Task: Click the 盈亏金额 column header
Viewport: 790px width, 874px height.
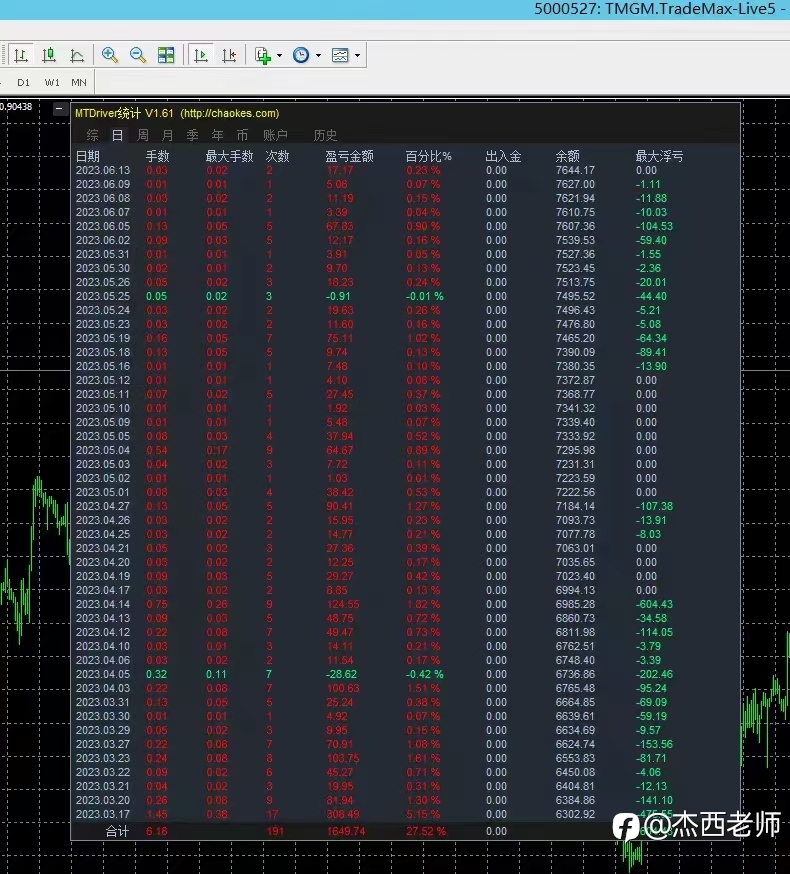Action: pos(350,156)
